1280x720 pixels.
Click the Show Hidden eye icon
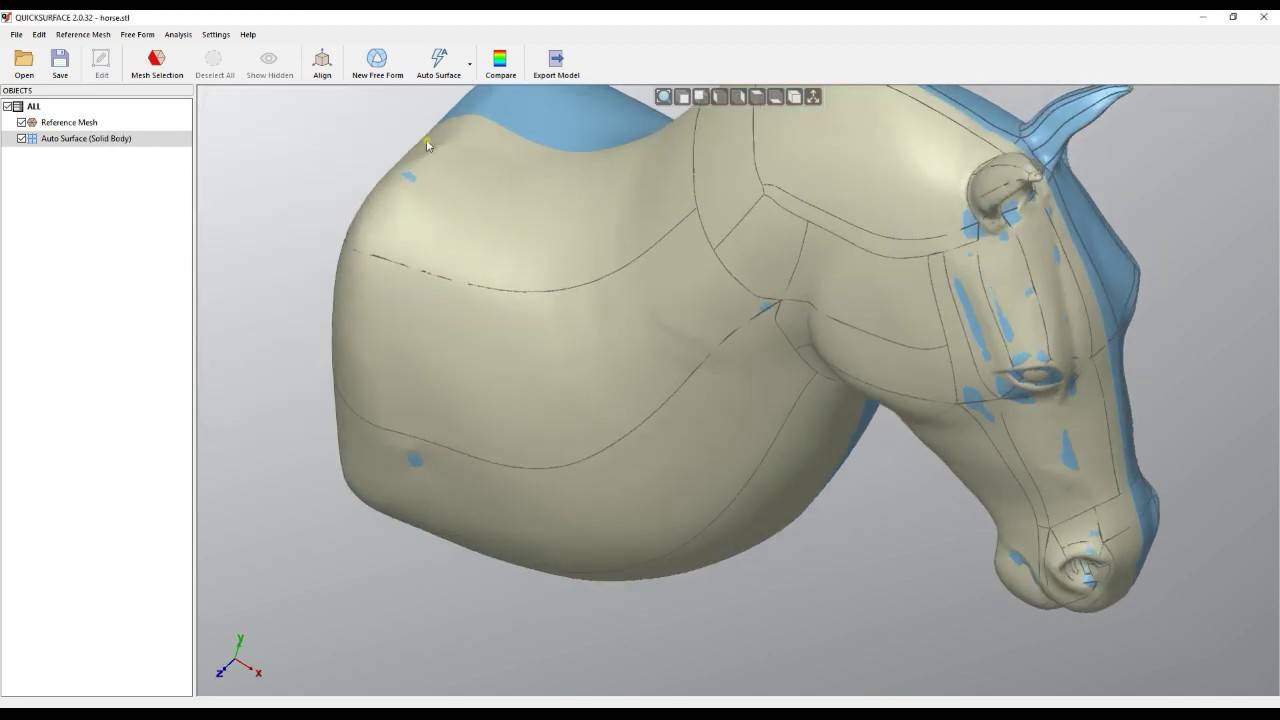pyautogui.click(x=269, y=64)
